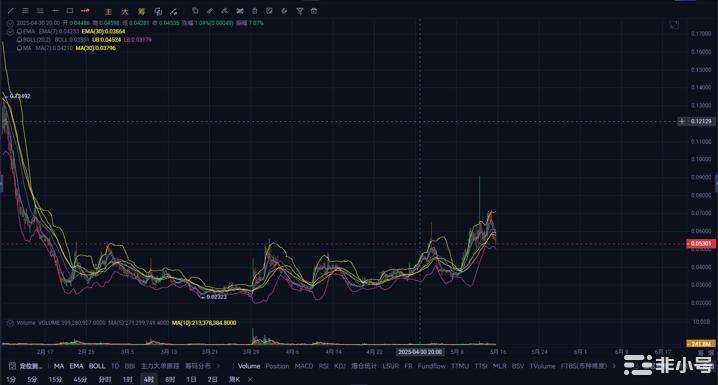Select the 周K timeframe
The height and width of the screenshot is (385, 718).
click(234, 380)
